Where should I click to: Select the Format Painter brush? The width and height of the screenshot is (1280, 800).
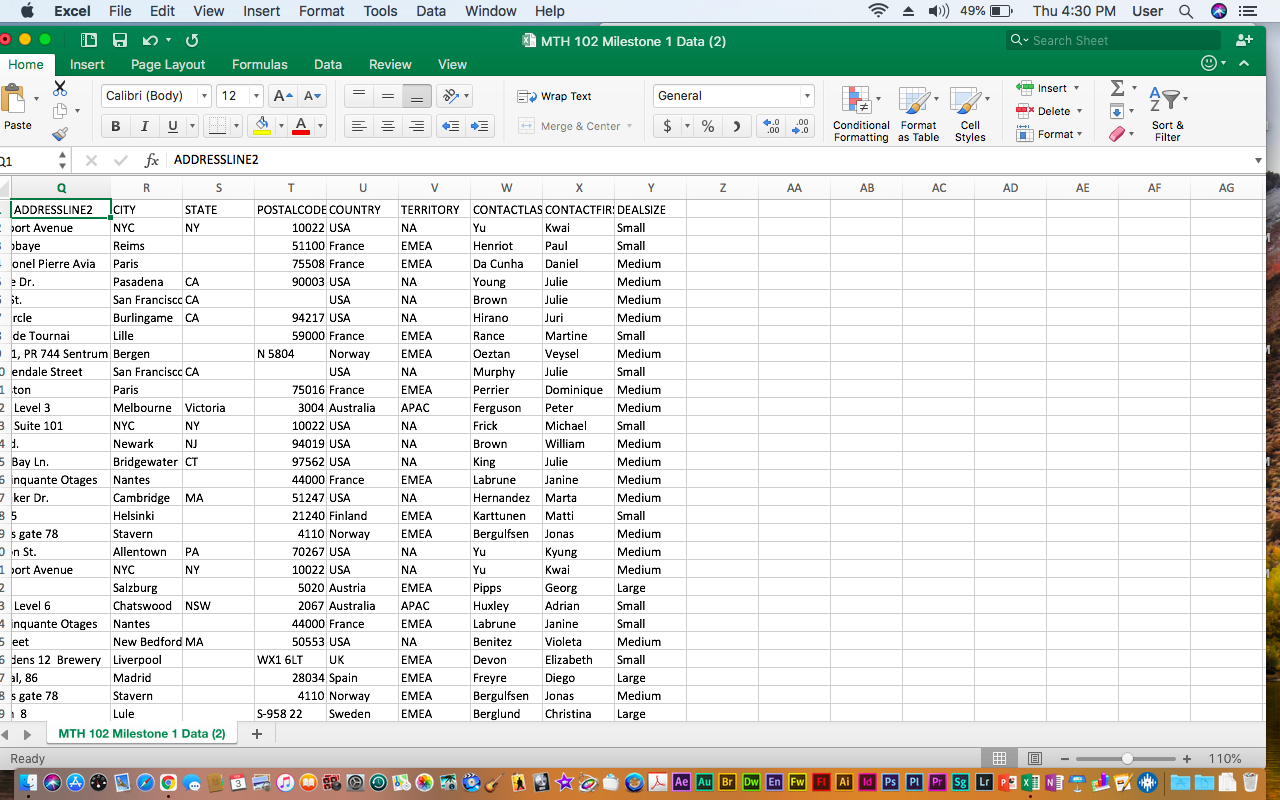pos(60,133)
